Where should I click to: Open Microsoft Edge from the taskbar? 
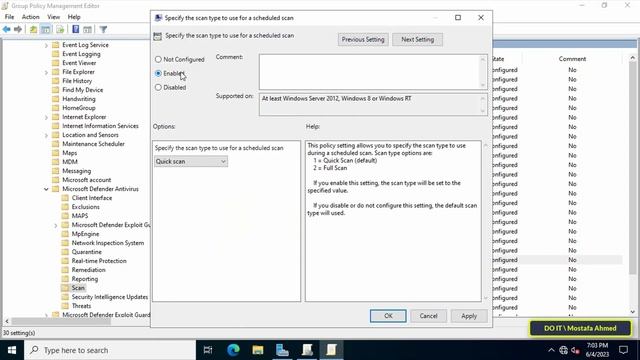pos(233,350)
